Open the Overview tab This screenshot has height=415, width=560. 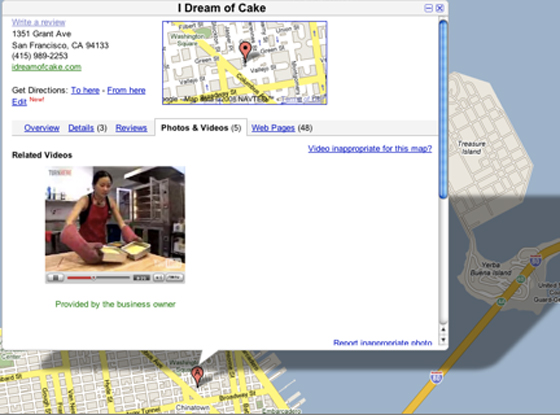(41, 128)
